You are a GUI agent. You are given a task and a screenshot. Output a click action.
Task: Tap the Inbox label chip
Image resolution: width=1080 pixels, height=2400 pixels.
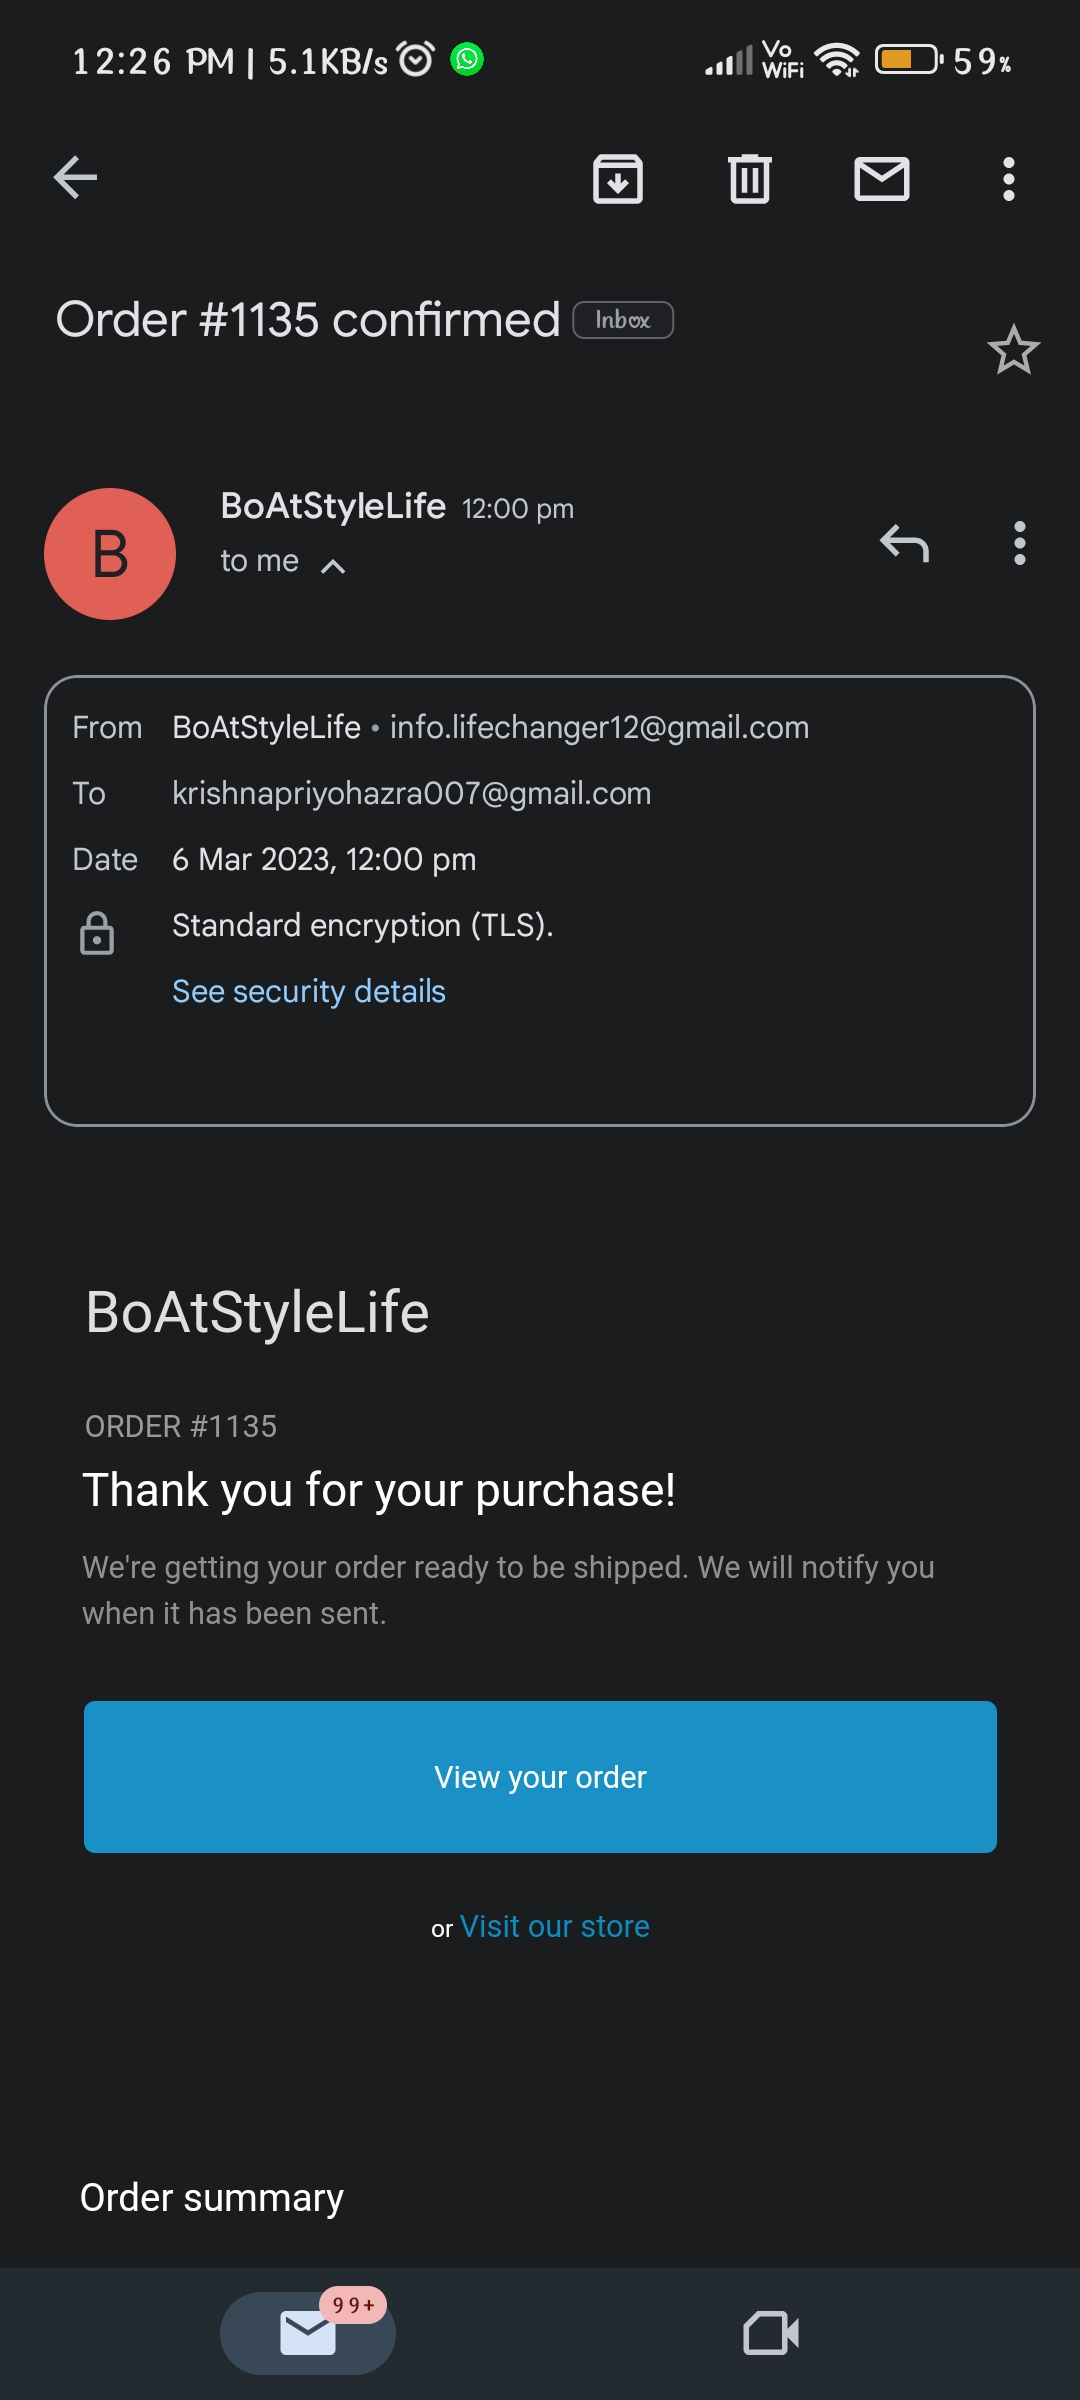pyautogui.click(x=623, y=320)
